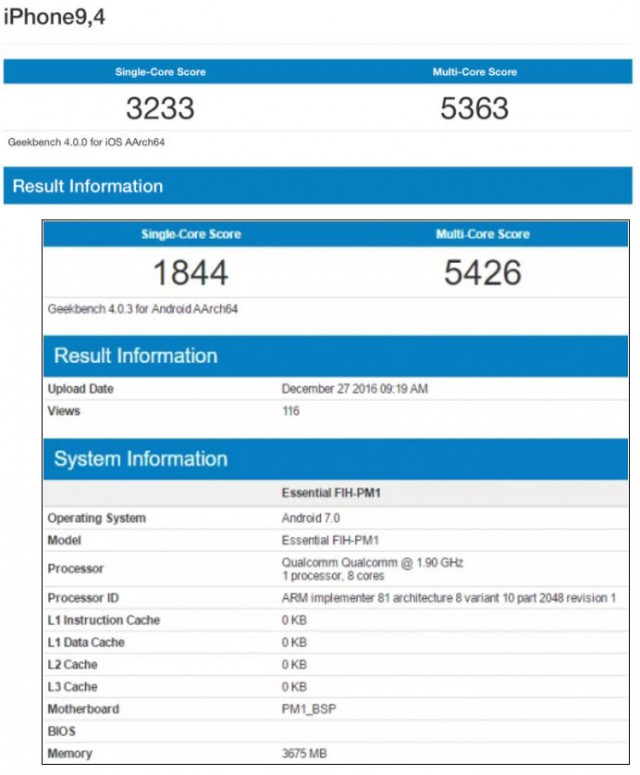Click the Processor row label

(76, 569)
